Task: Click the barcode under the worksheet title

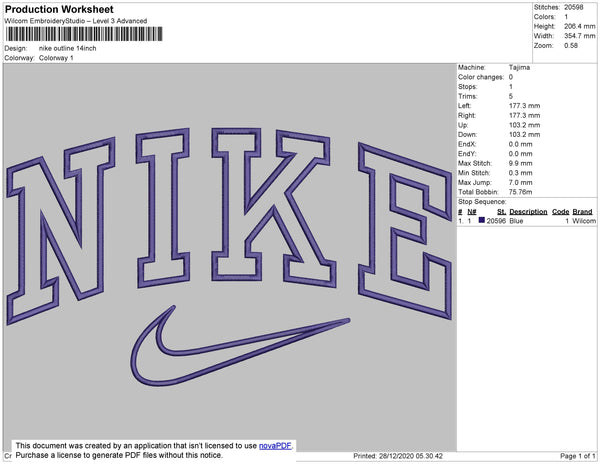Action: (x=84, y=34)
